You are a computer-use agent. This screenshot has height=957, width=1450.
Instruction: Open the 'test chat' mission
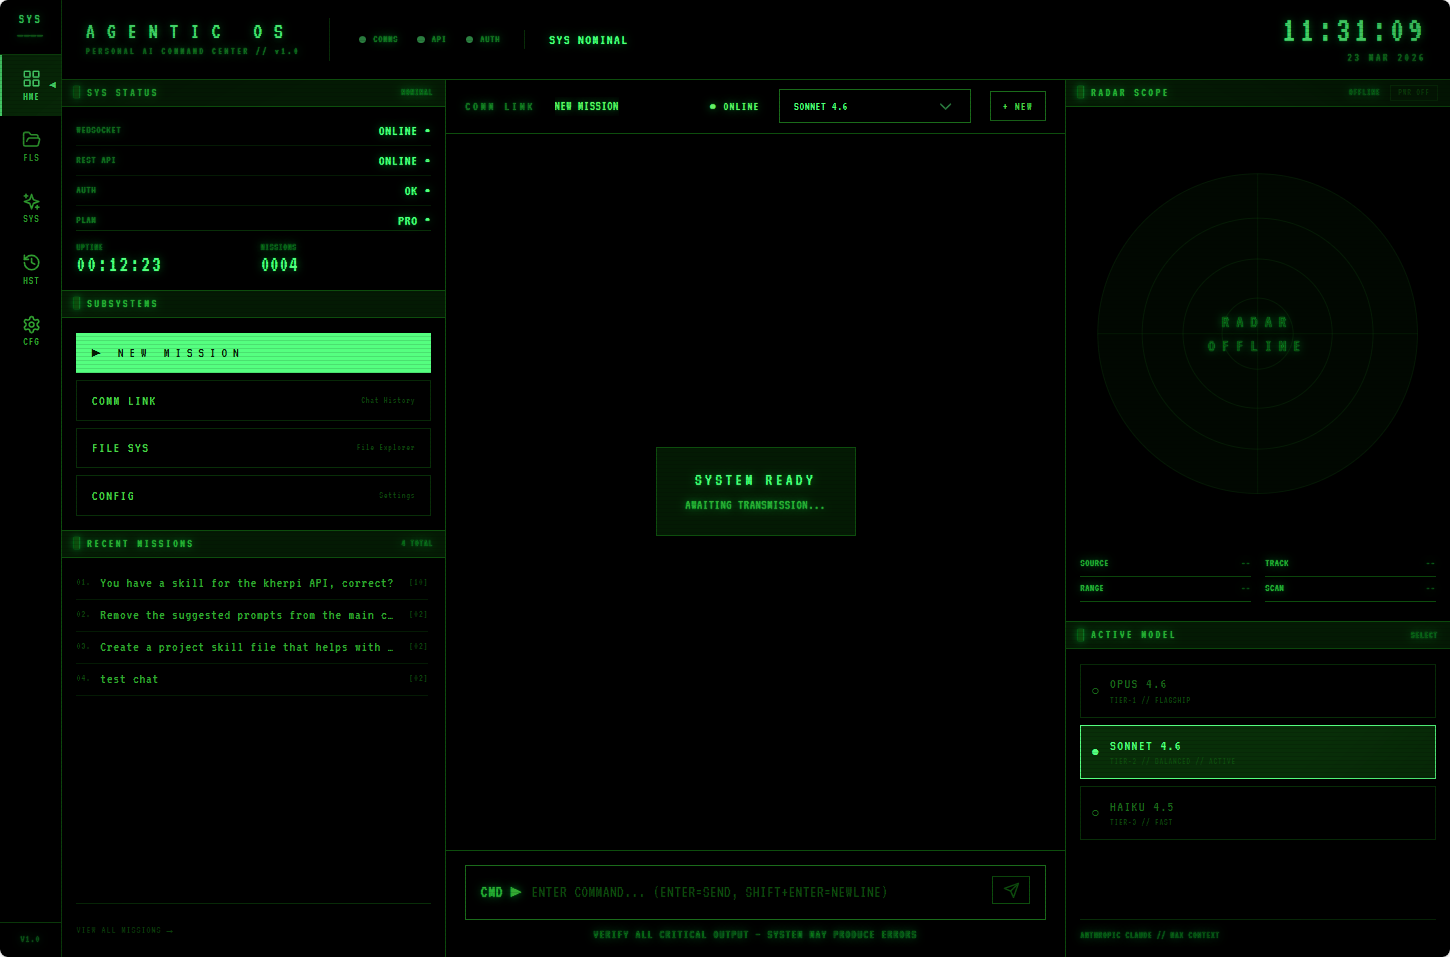click(x=253, y=679)
